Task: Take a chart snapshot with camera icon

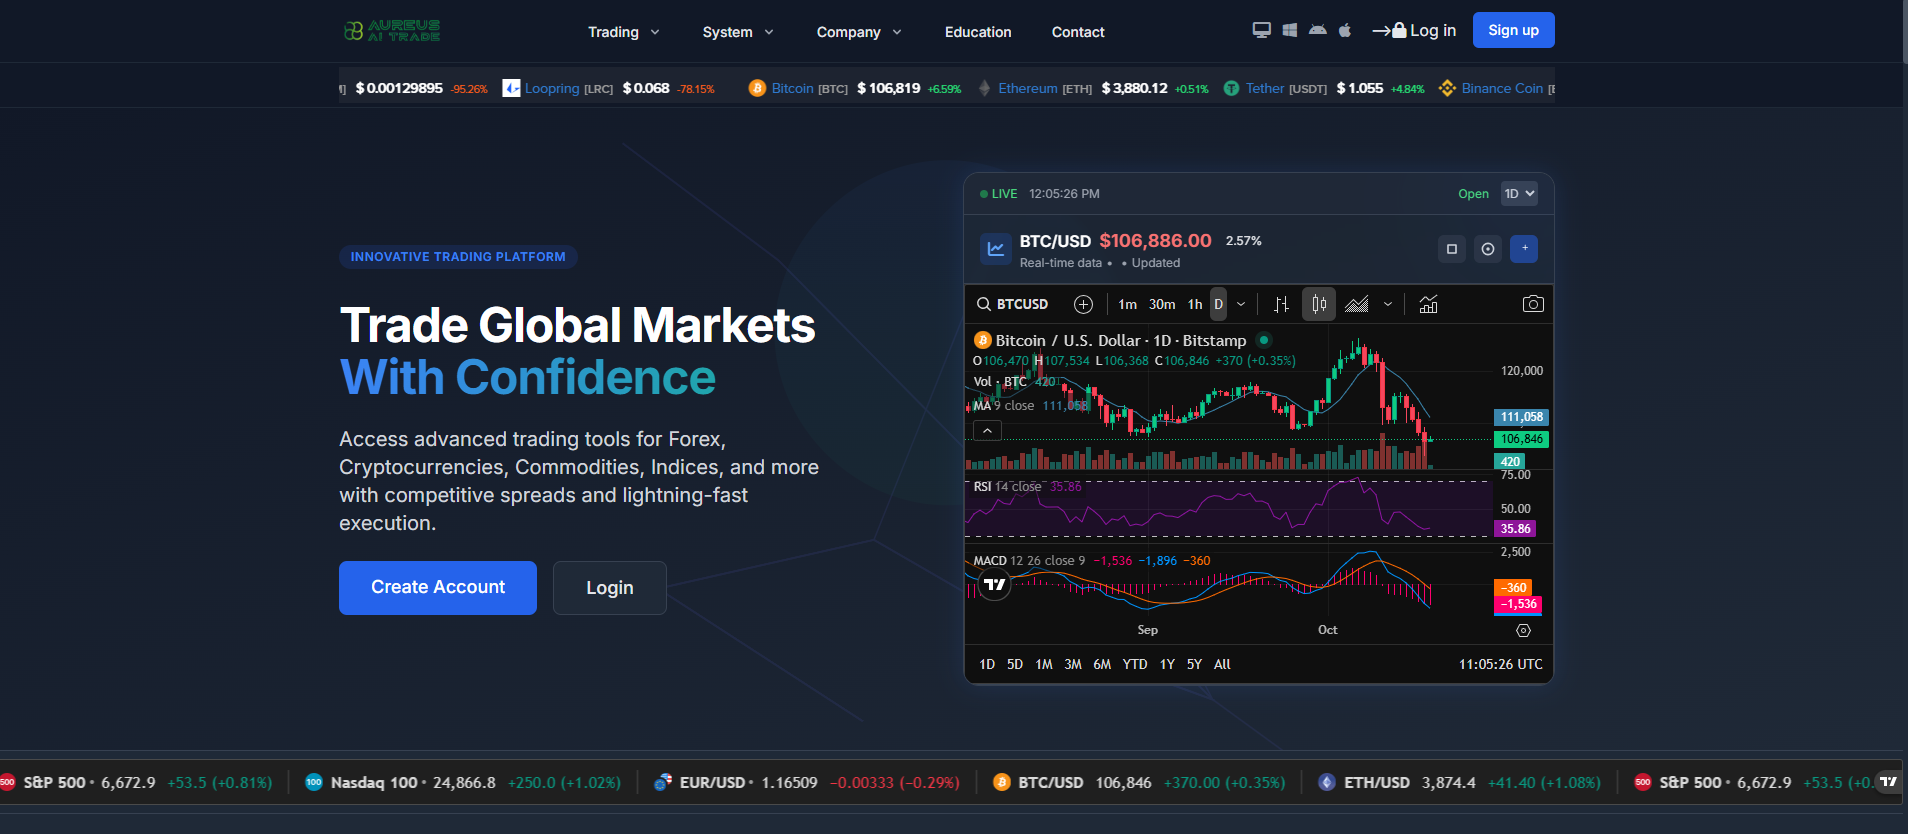Action: pyautogui.click(x=1532, y=304)
